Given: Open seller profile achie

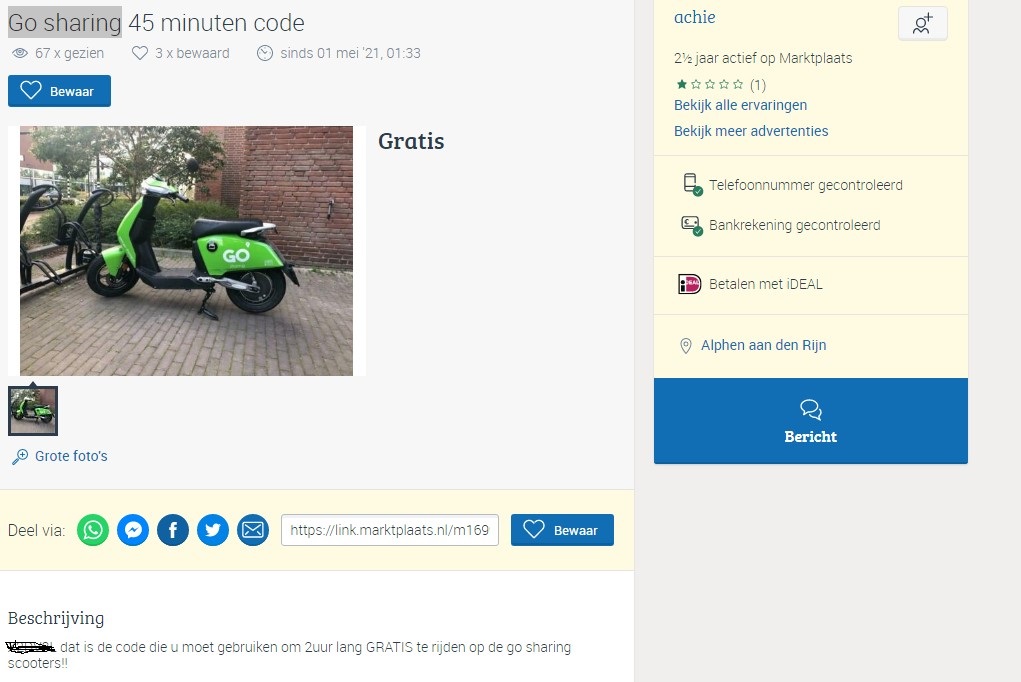Looking at the screenshot, I should click(x=694, y=18).
